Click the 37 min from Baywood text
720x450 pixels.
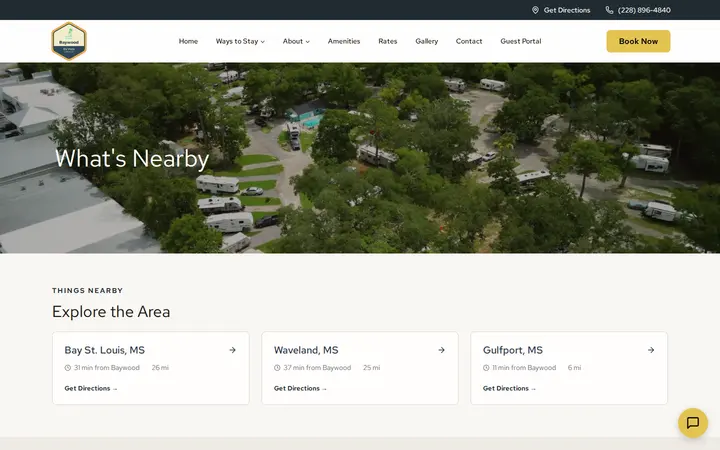tap(317, 368)
